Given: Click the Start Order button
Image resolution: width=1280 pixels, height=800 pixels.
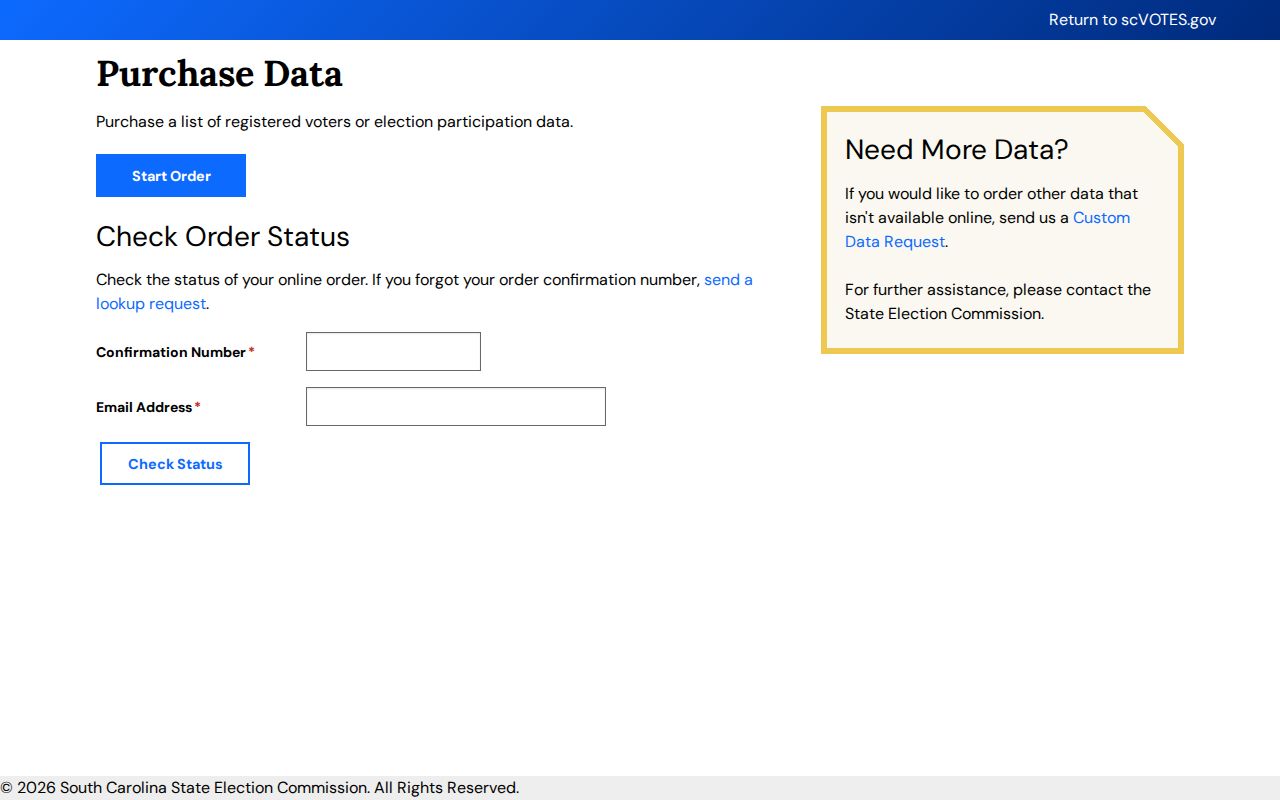Looking at the screenshot, I should click(171, 176).
